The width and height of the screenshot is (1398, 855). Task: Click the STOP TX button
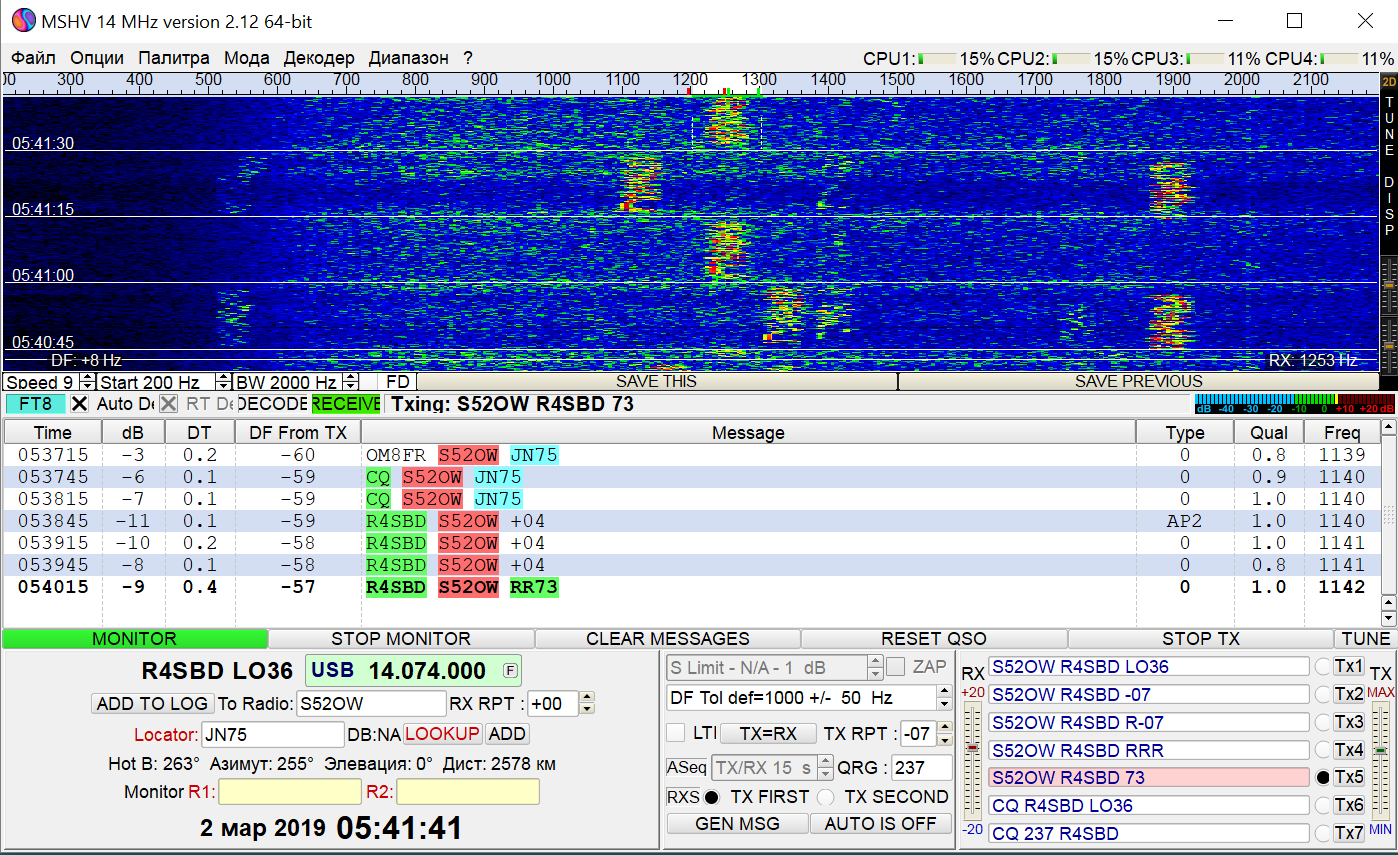1201,638
